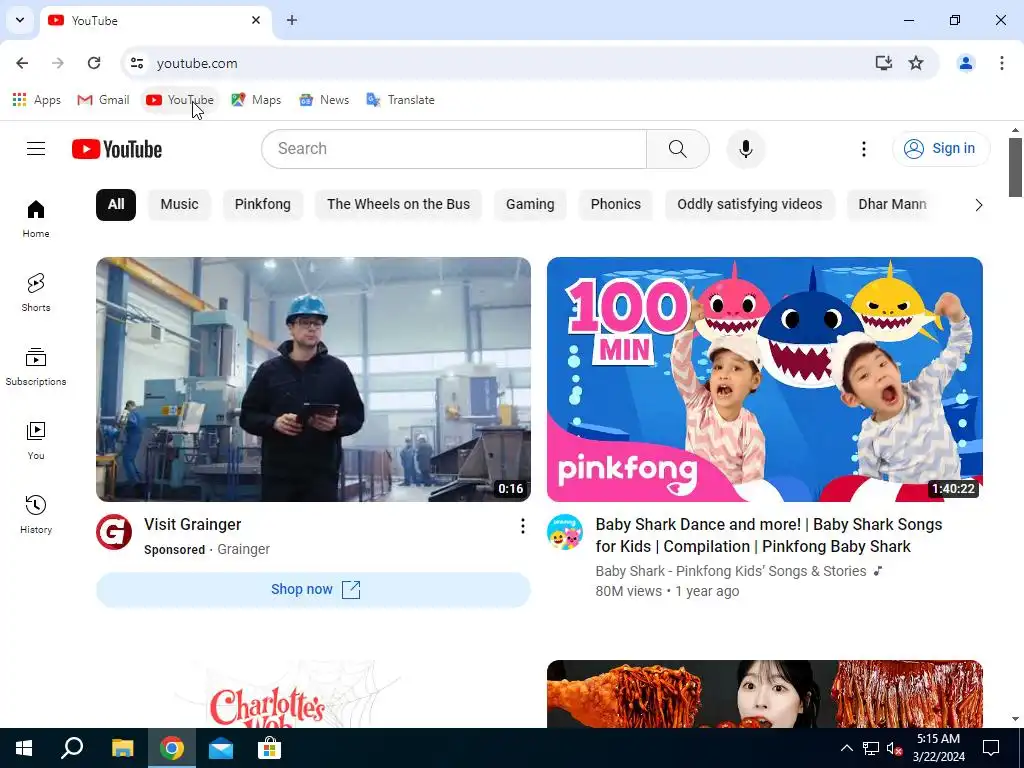The width and height of the screenshot is (1024, 768).
Task: Open Windows taskbar search
Action: click(x=72, y=748)
